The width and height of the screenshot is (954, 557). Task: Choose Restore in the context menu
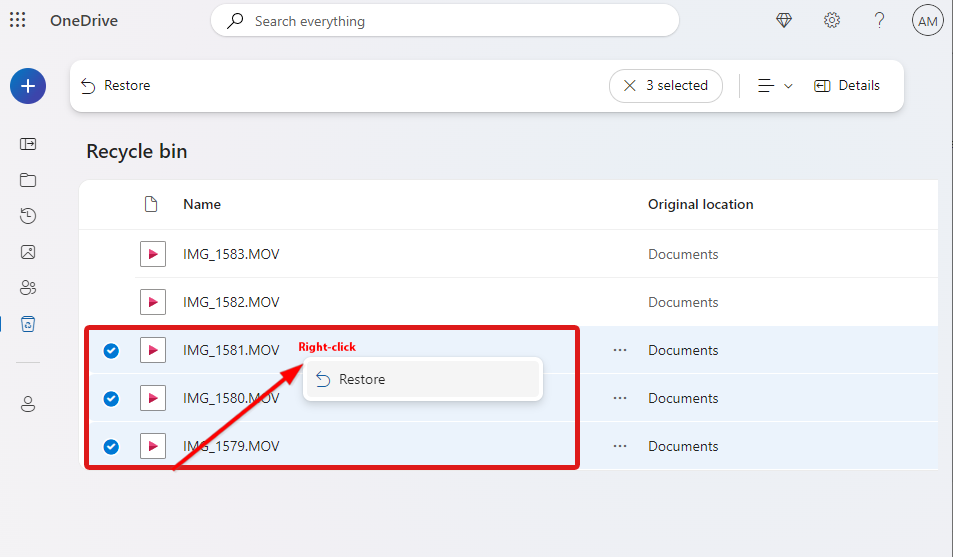click(423, 379)
